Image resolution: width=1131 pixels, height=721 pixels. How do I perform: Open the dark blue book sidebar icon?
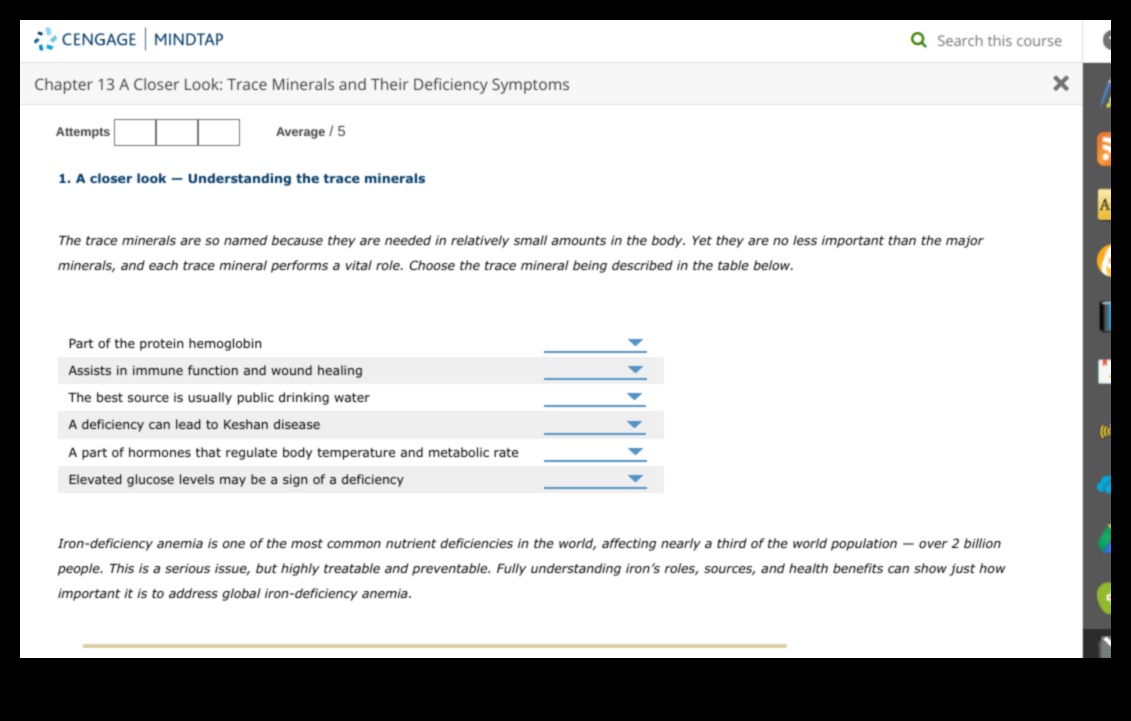(1105, 316)
